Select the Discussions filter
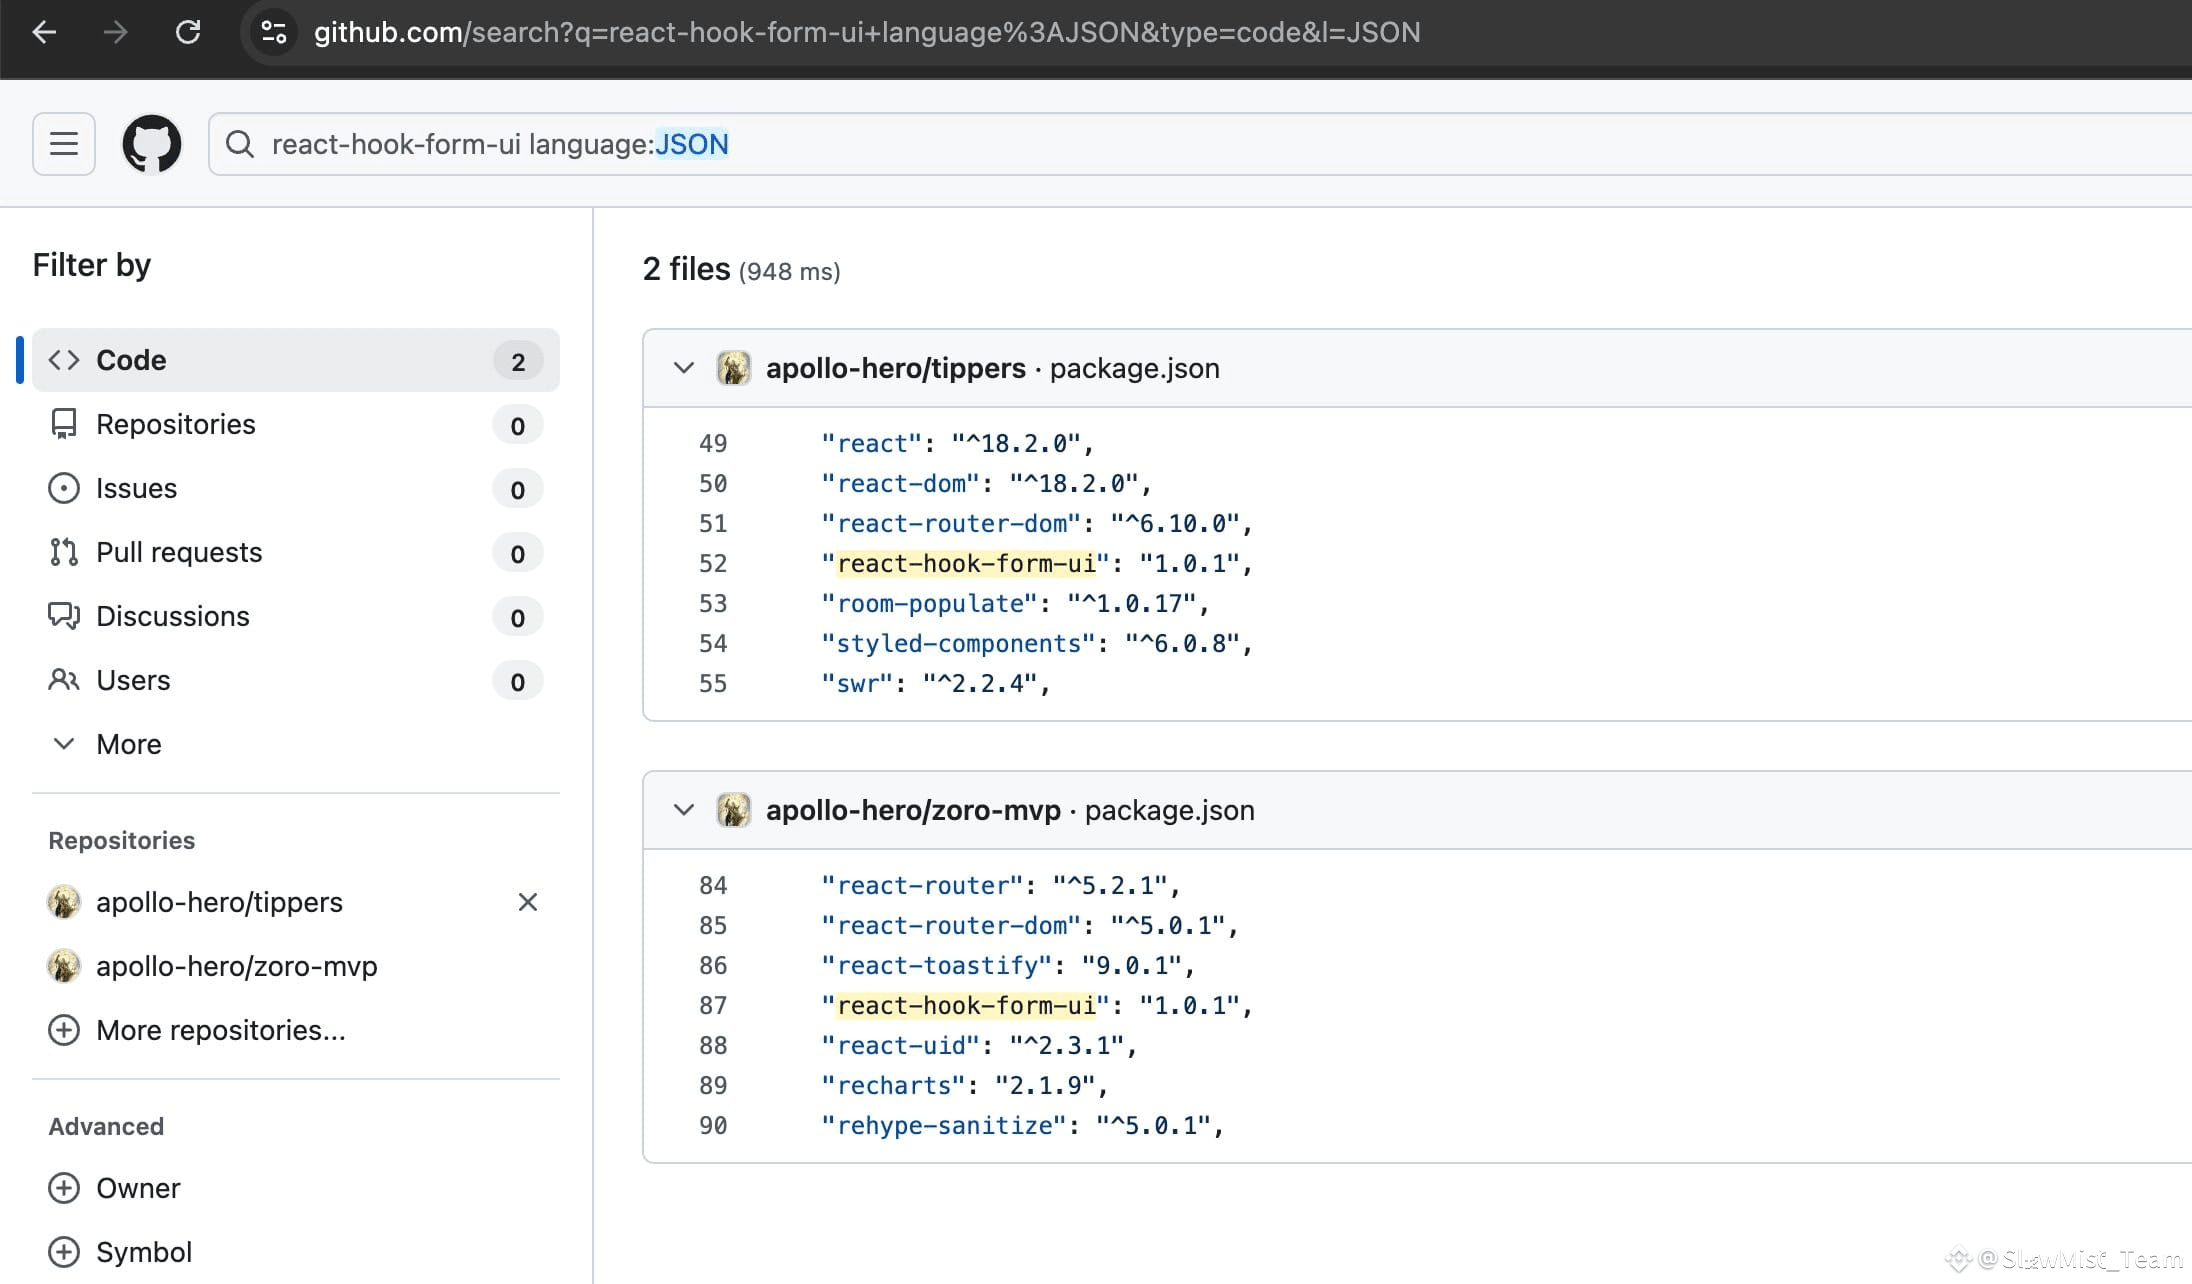 pyautogui.click(x=296, y=616)
